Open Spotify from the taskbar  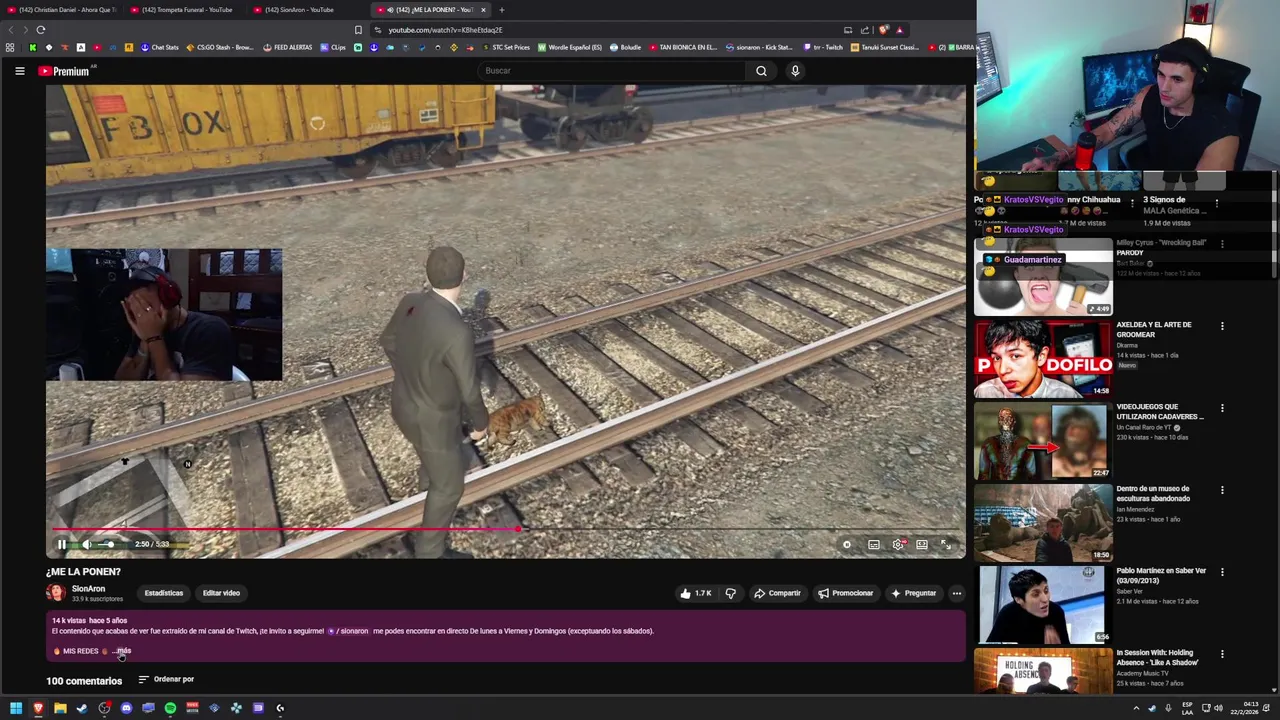pyautogui.click(x=170, y=708)
